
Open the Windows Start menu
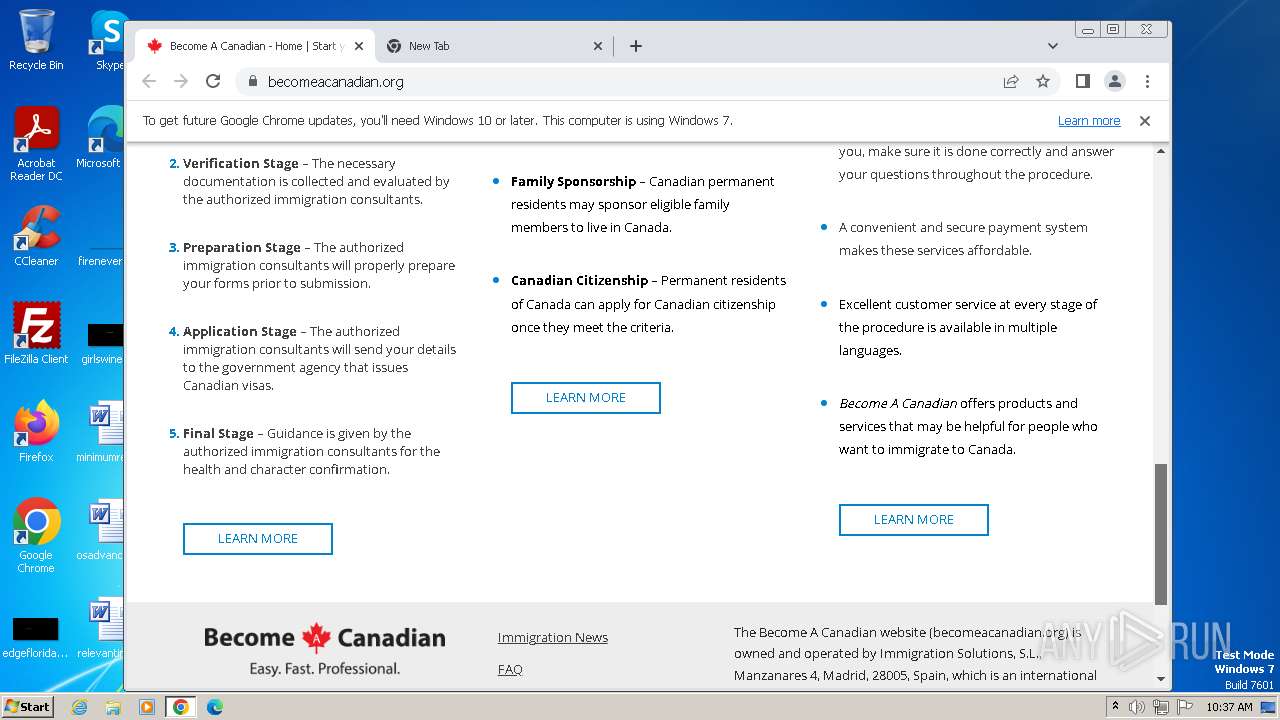[28, 706]
